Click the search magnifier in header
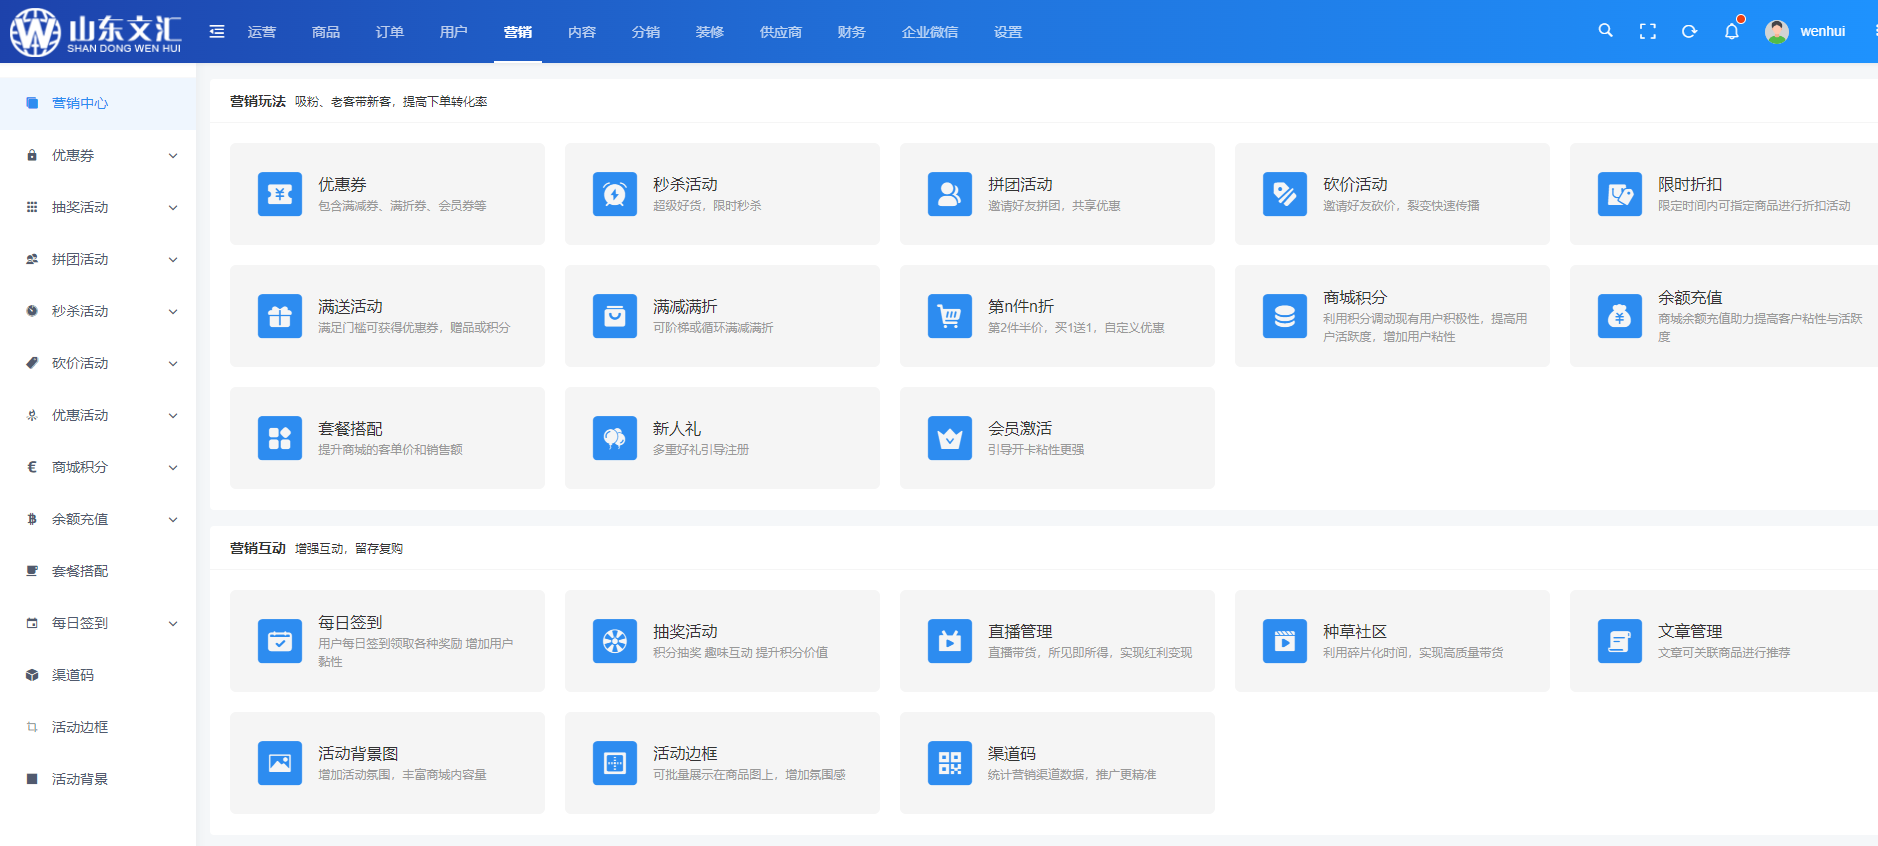1878x846 pixels. point(1605,31)
